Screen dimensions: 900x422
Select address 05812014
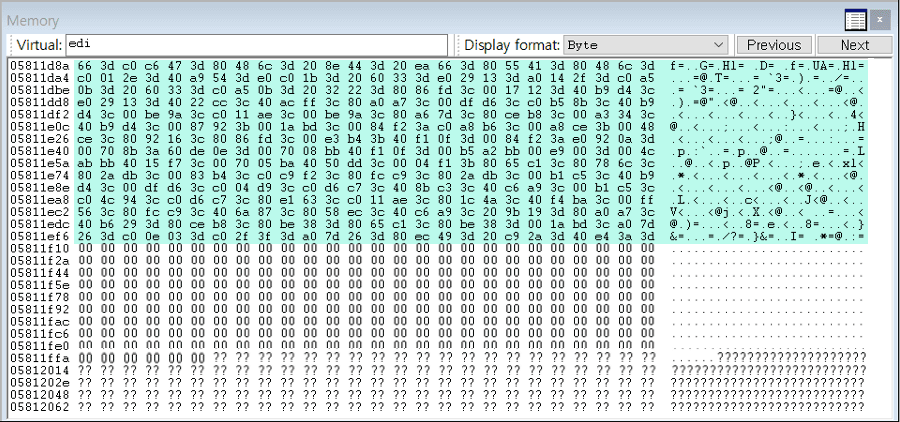[x=40, y=370]
